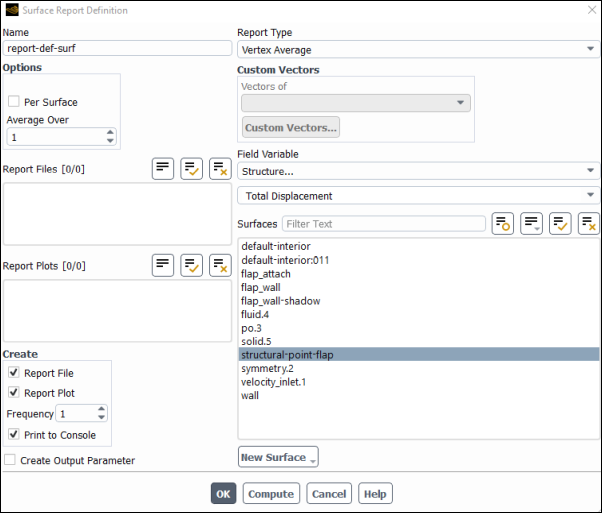
Task: Deselect all Report Plots icon
Action: [220, 265]
